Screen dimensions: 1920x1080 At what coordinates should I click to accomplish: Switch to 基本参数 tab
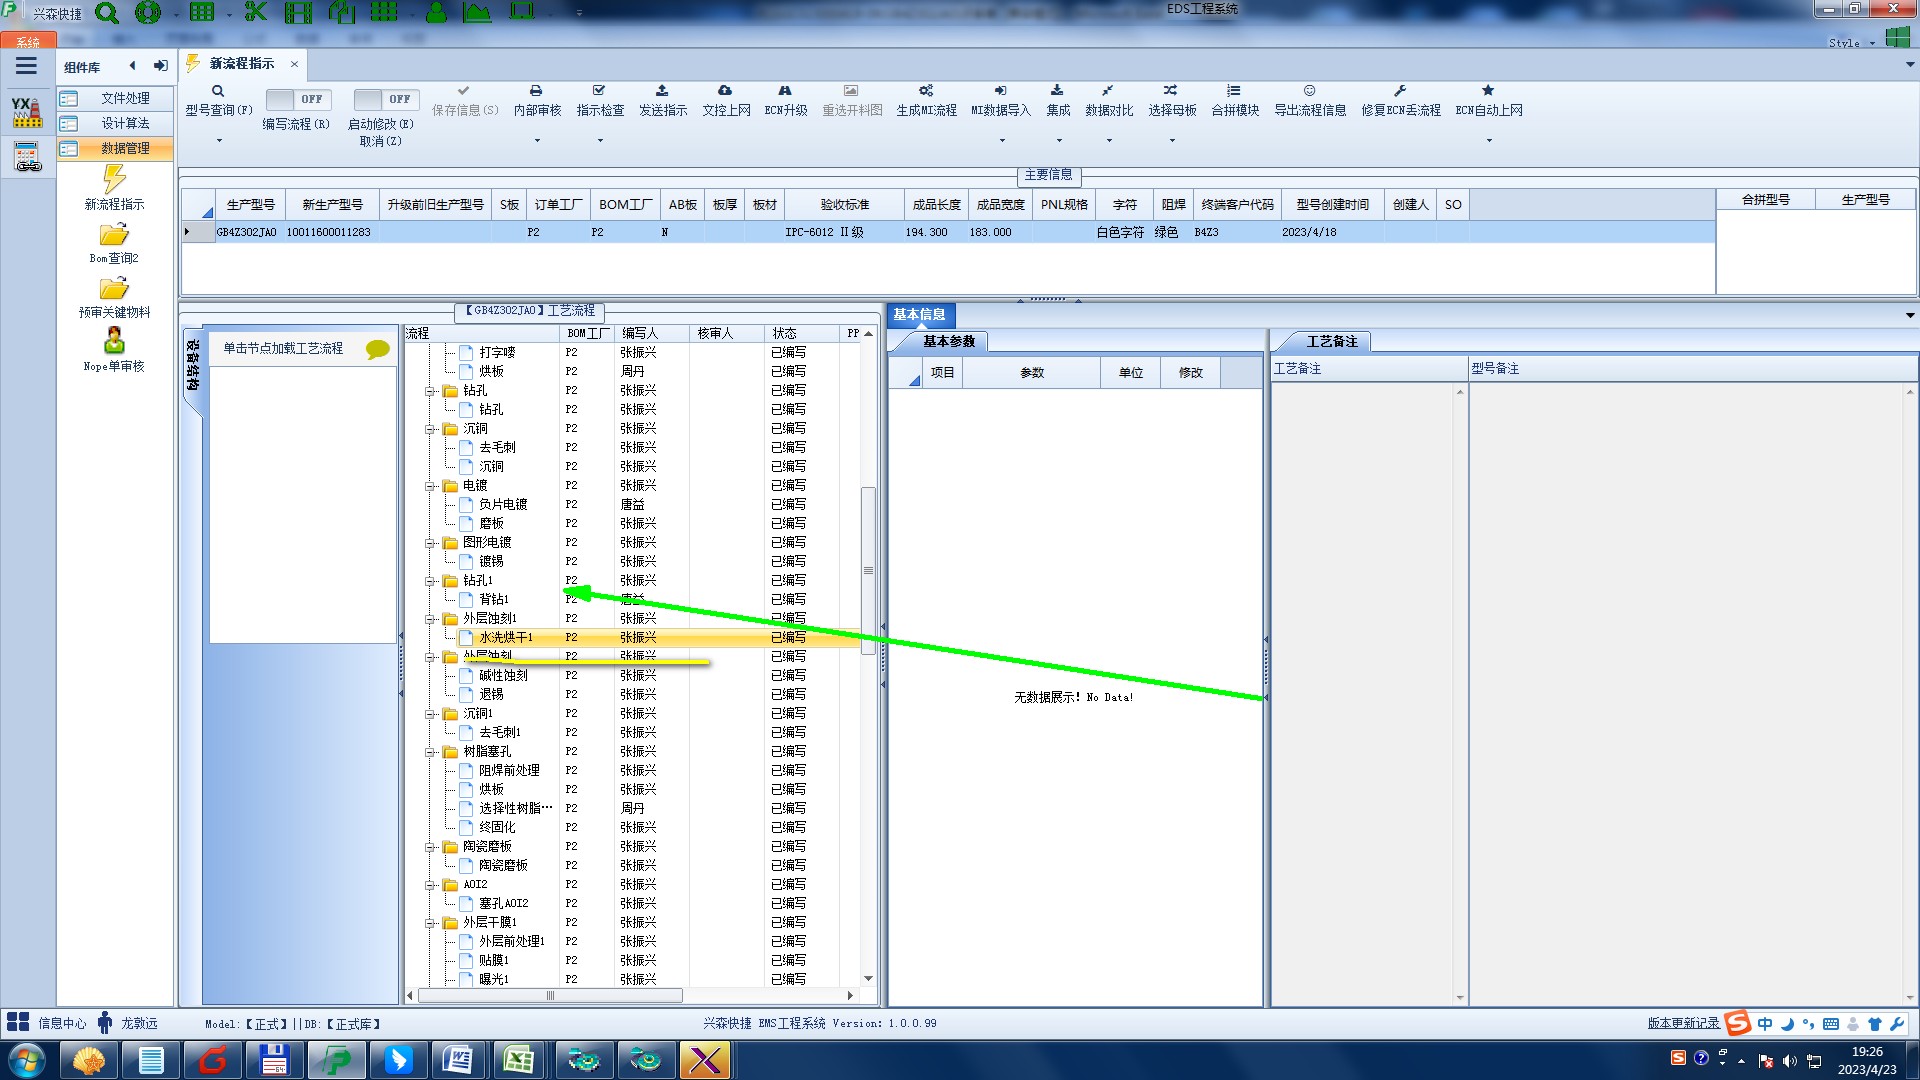tap(948, 342)
